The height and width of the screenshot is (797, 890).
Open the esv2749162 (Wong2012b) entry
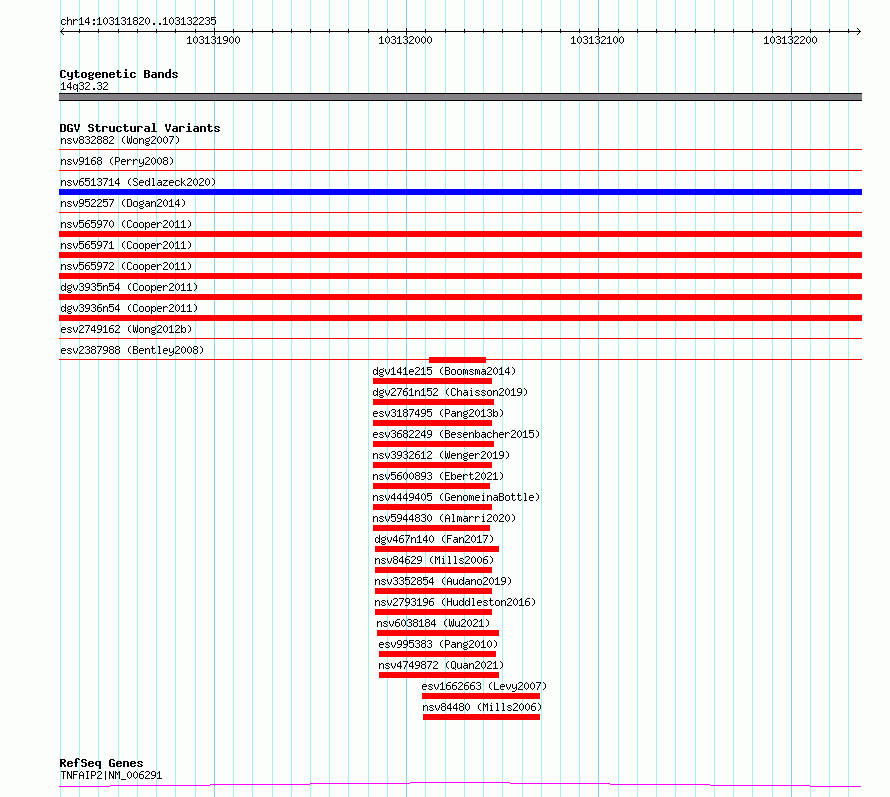tap(126, 329)
